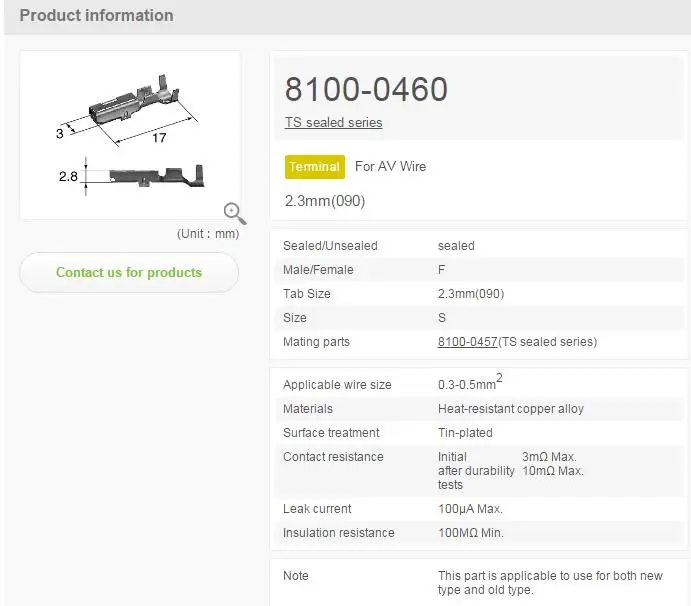Image resolution: width=691 pixels, height=606 pixels.
Task: Click the Insulation resistance row label
Action: pos(338,533)
